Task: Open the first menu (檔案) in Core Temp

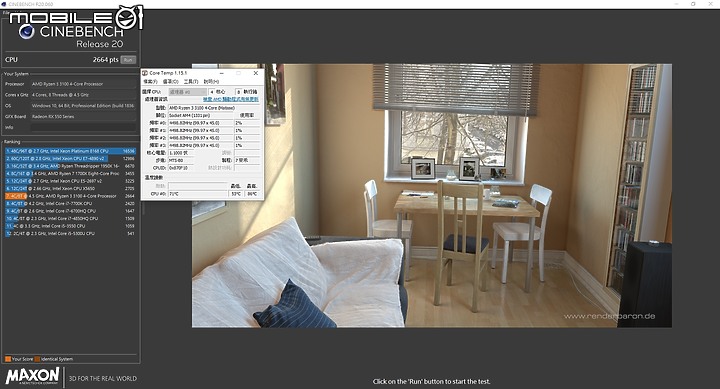Action: 150,81
